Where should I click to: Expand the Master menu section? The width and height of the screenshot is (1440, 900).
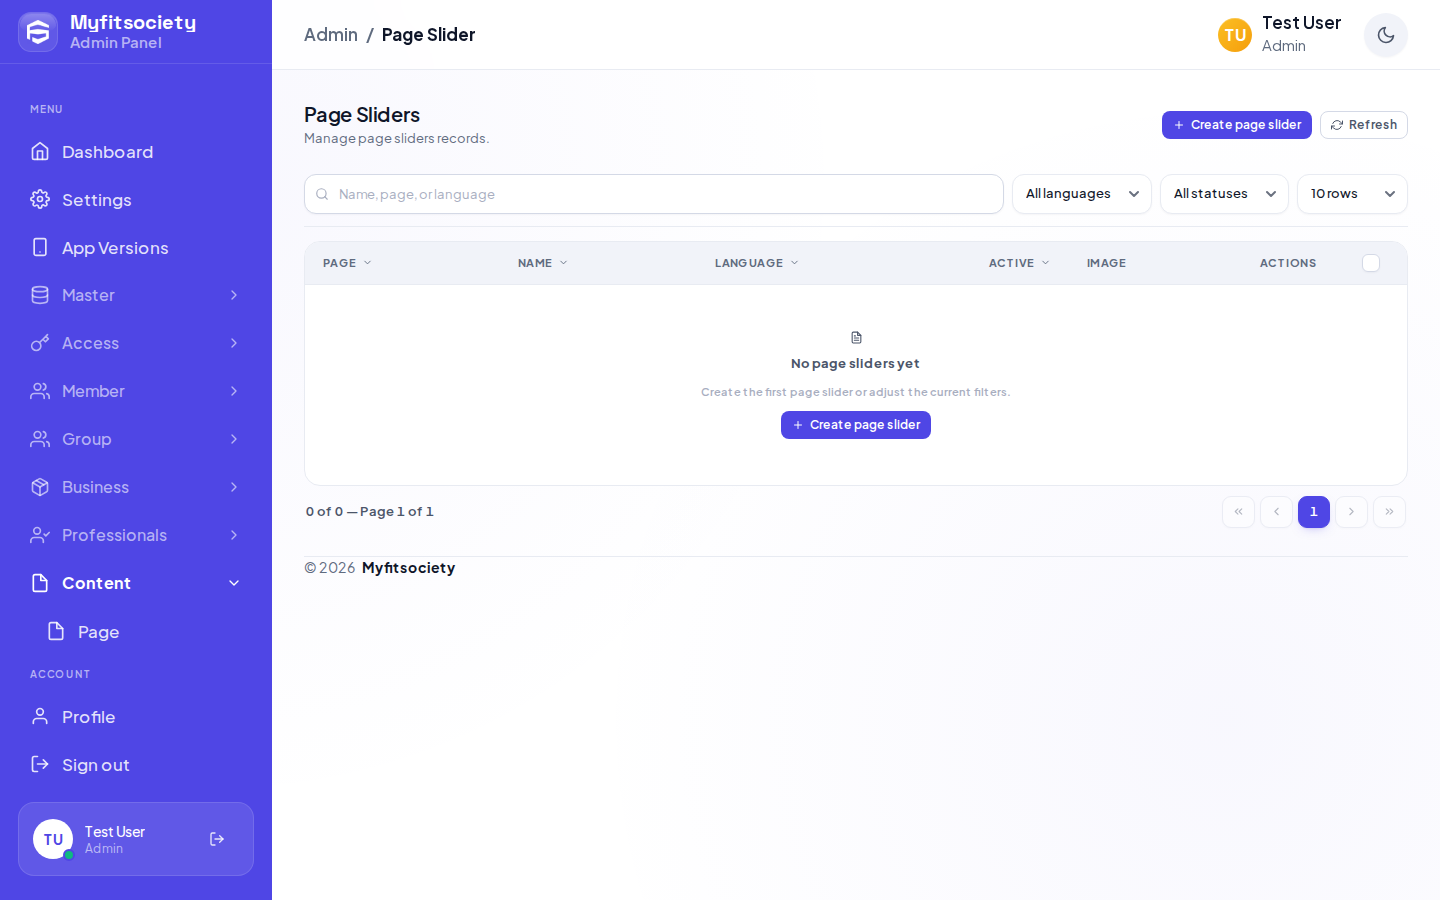136,295
